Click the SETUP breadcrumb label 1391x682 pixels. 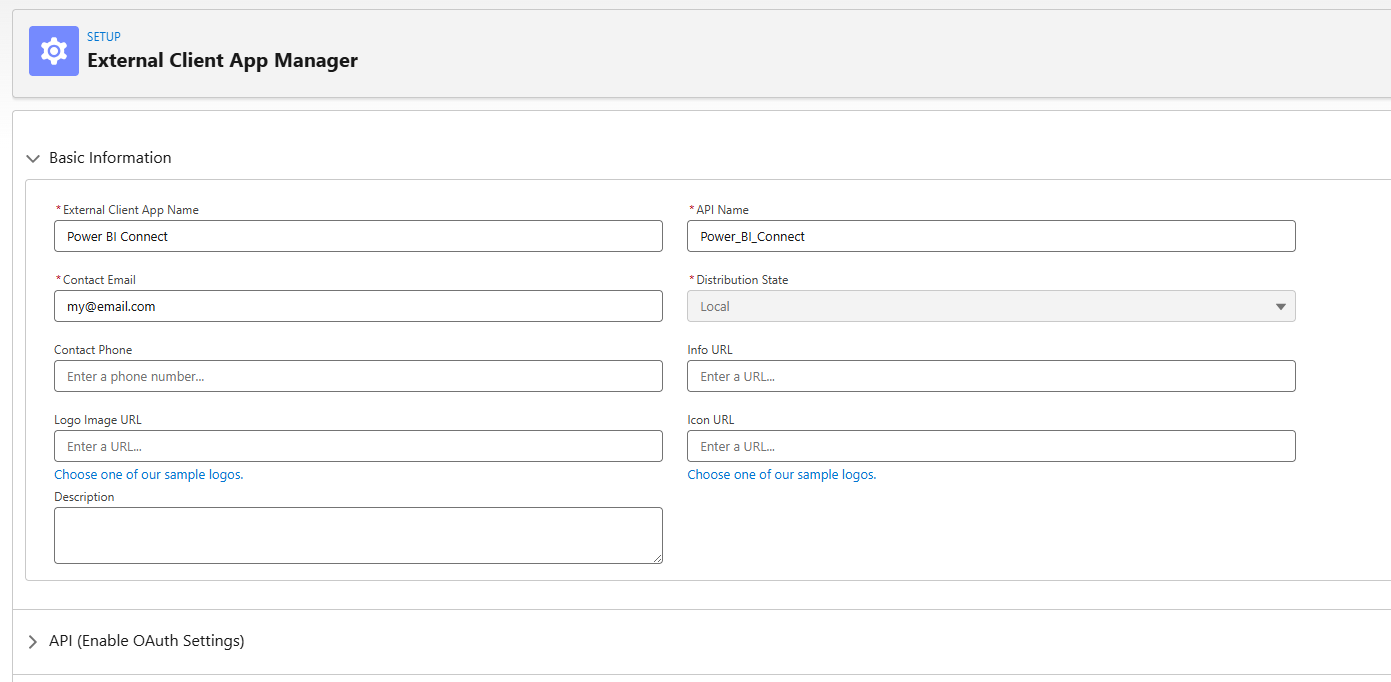point(103,37)
